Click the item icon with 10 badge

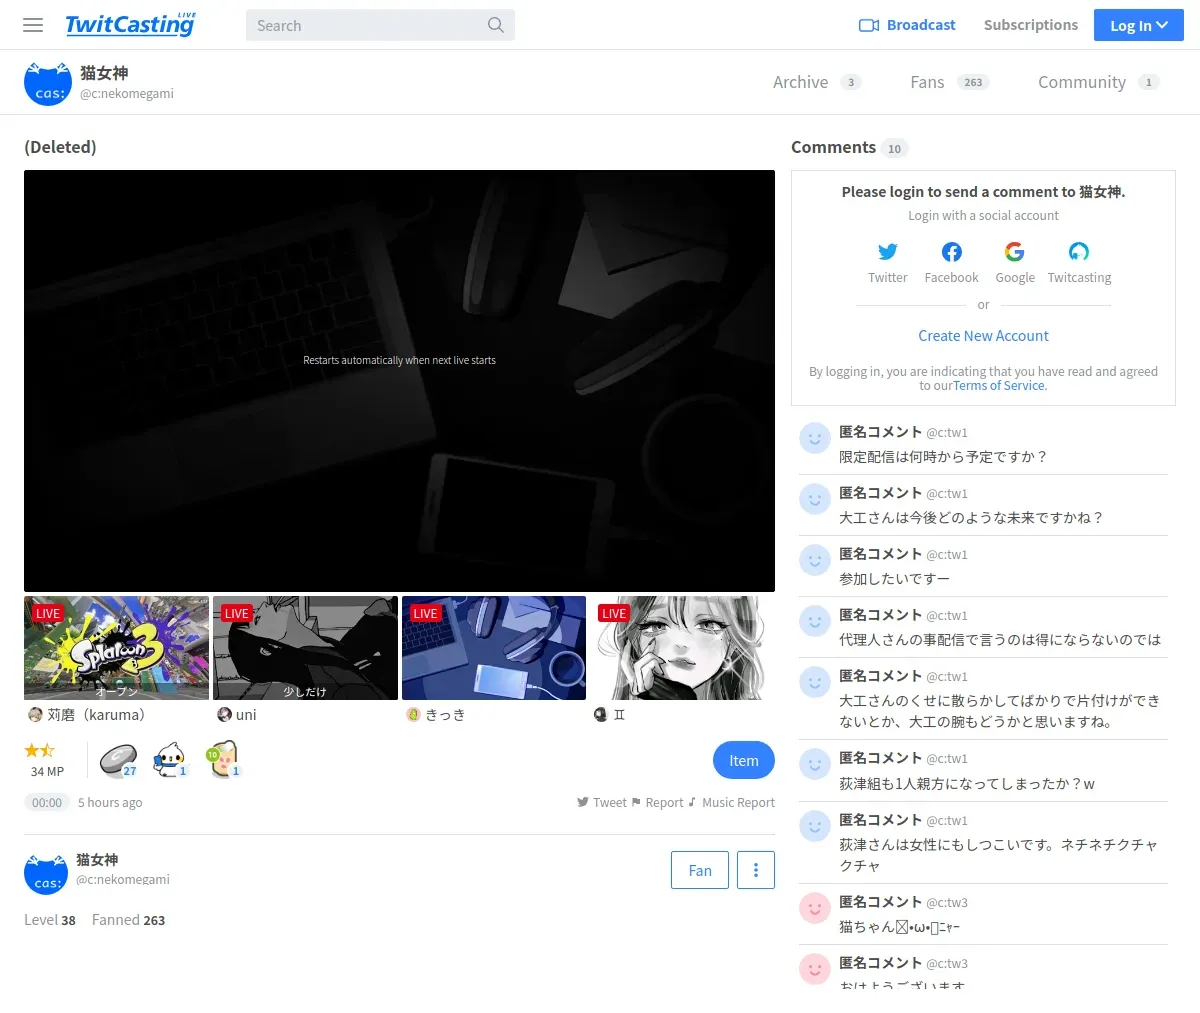point(223,760)
